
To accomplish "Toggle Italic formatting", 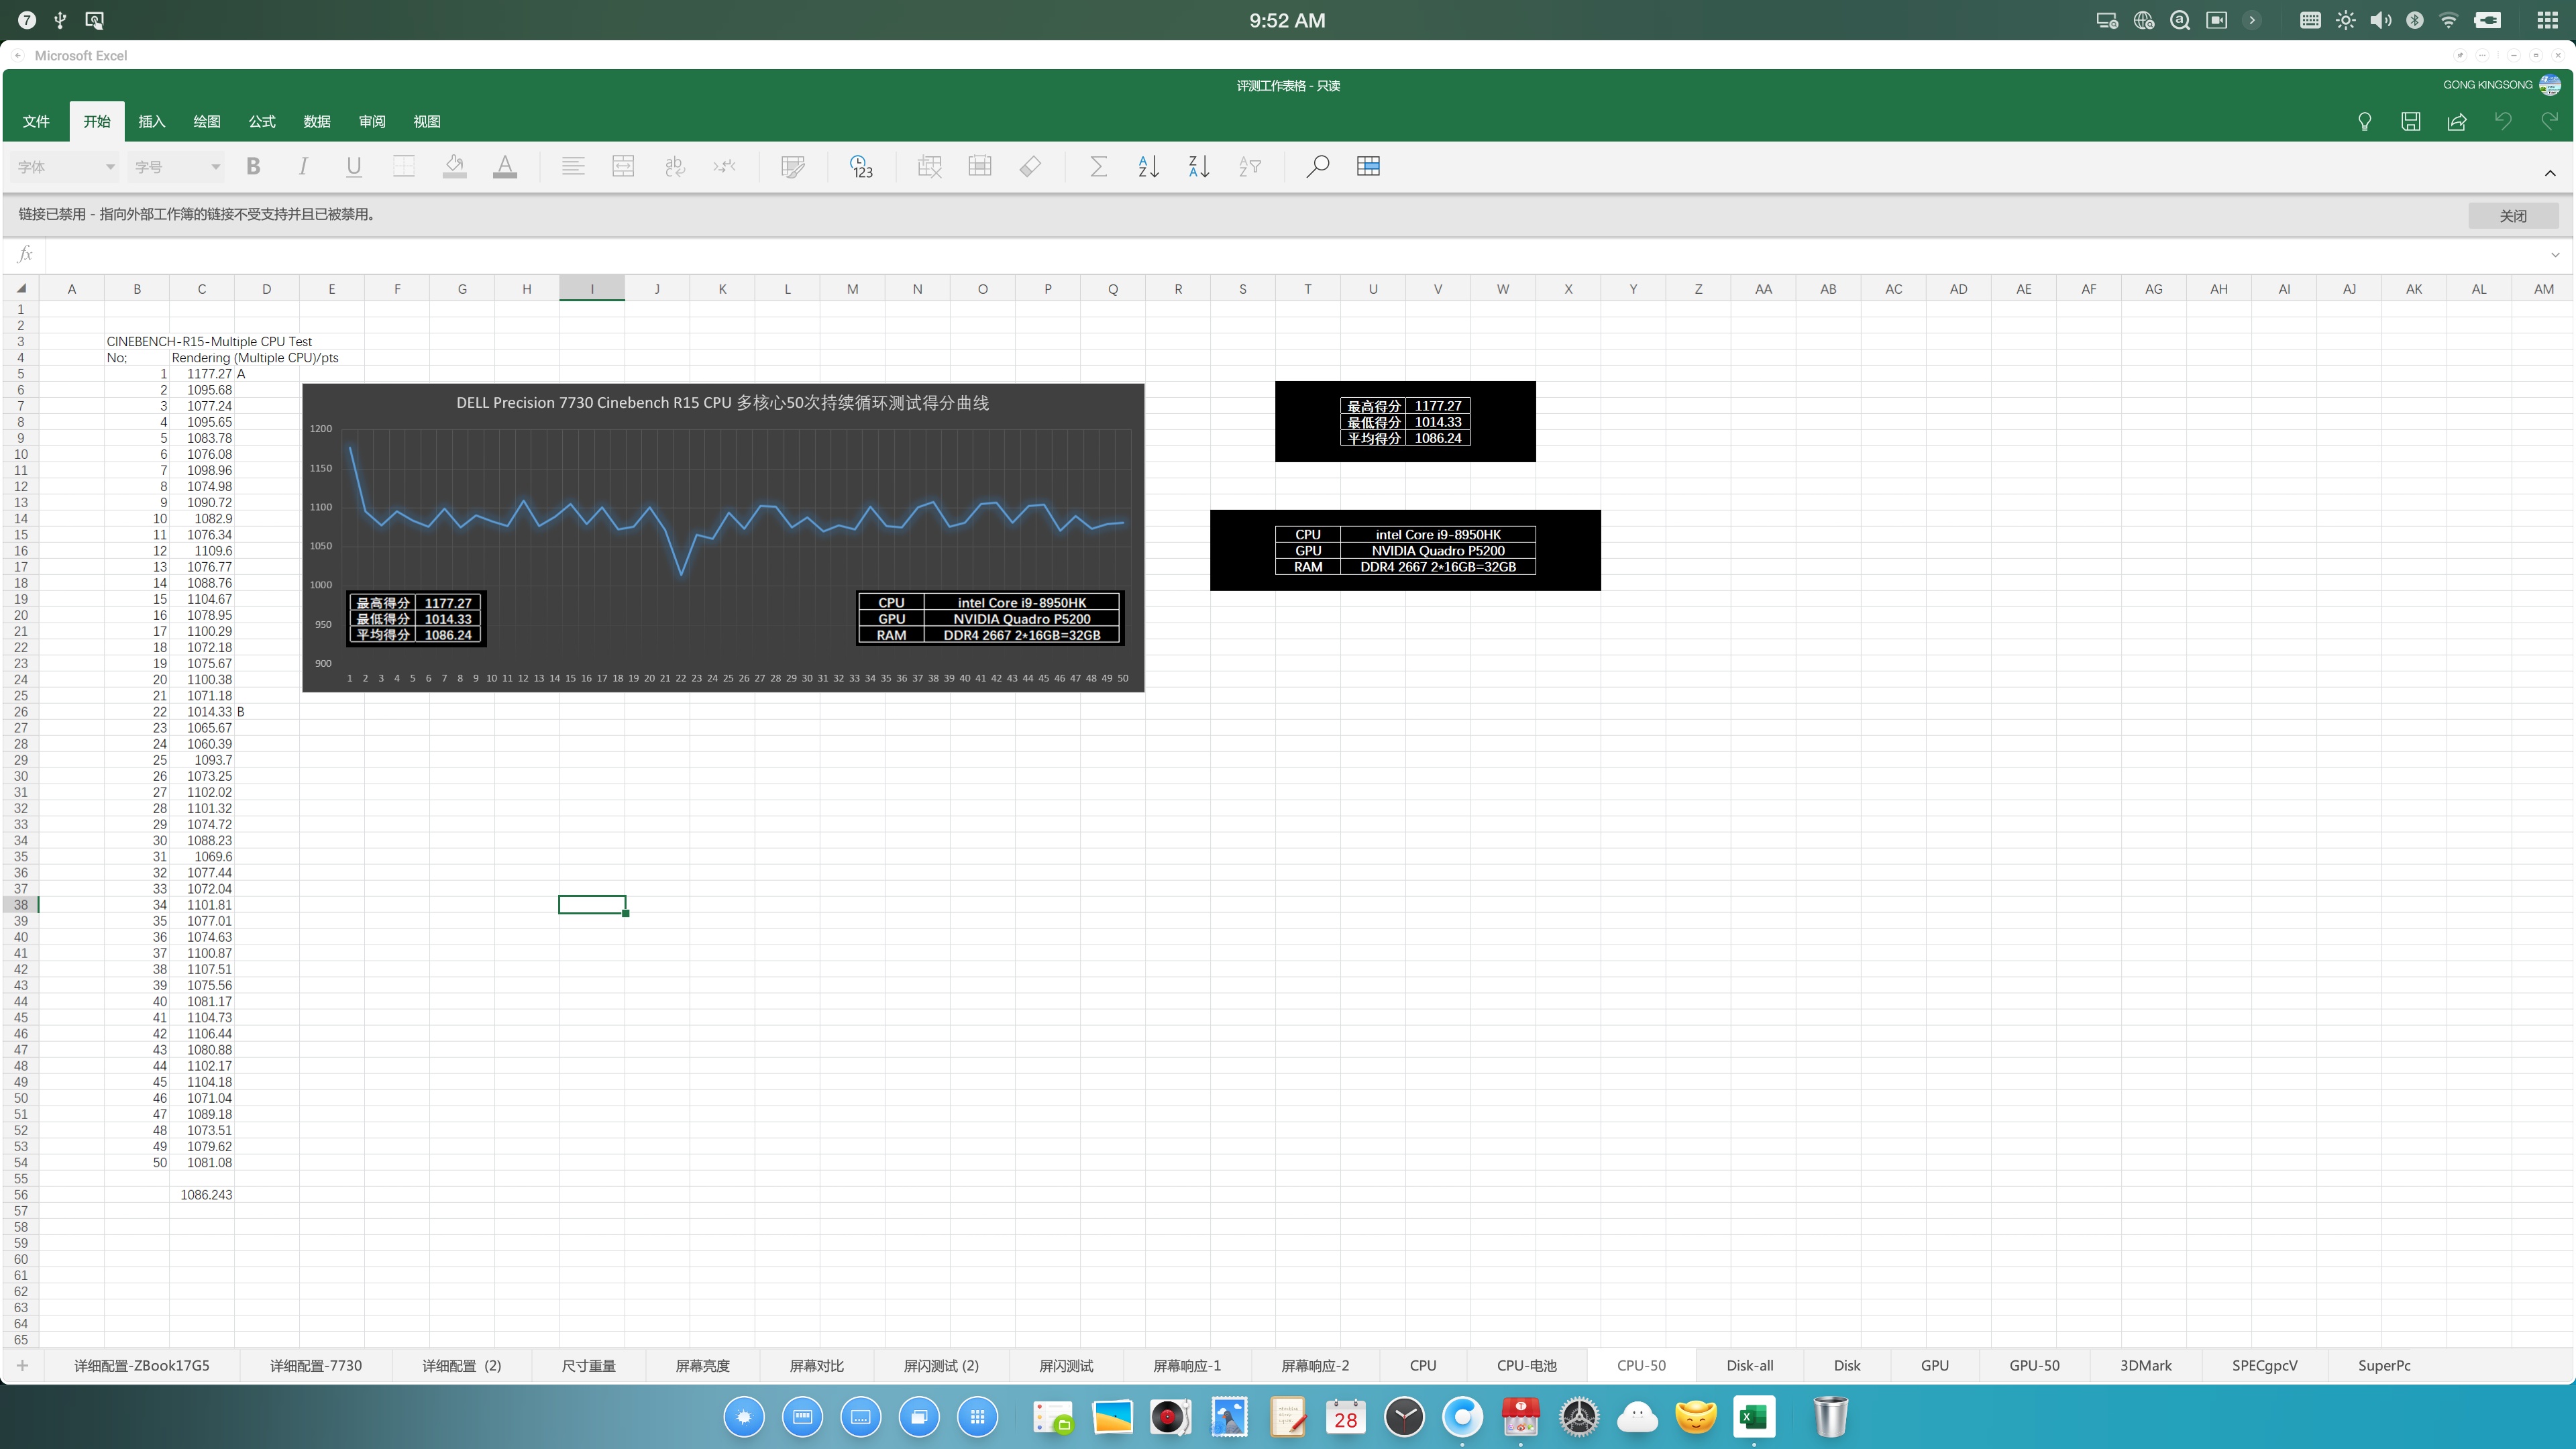I will 303,167.
